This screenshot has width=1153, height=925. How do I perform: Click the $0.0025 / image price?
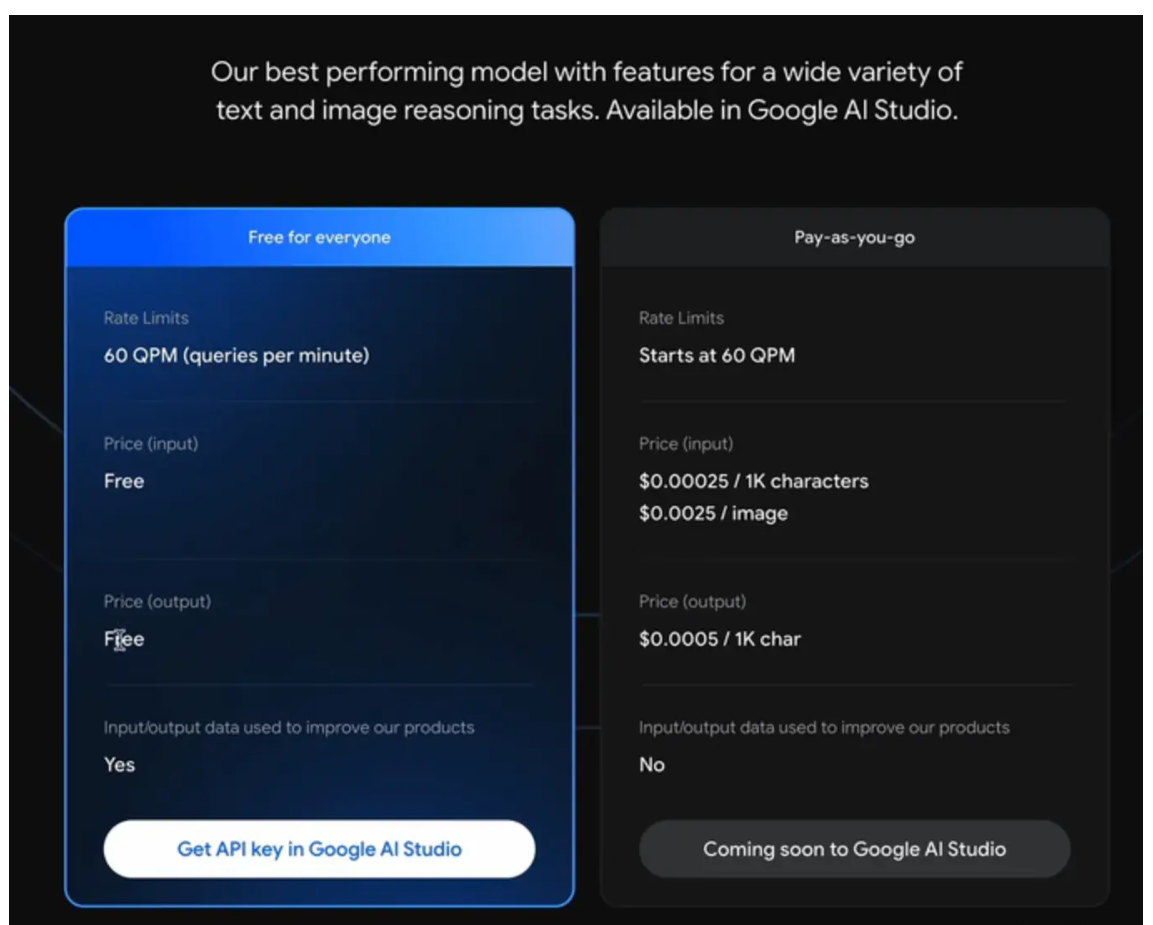tap(713, 513)
